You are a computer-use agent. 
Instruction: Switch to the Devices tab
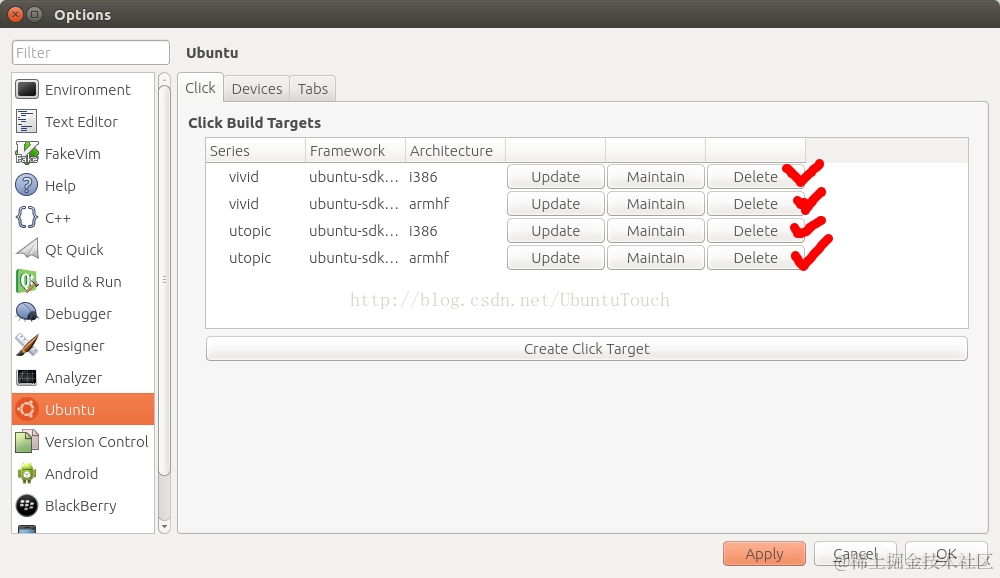256,89
